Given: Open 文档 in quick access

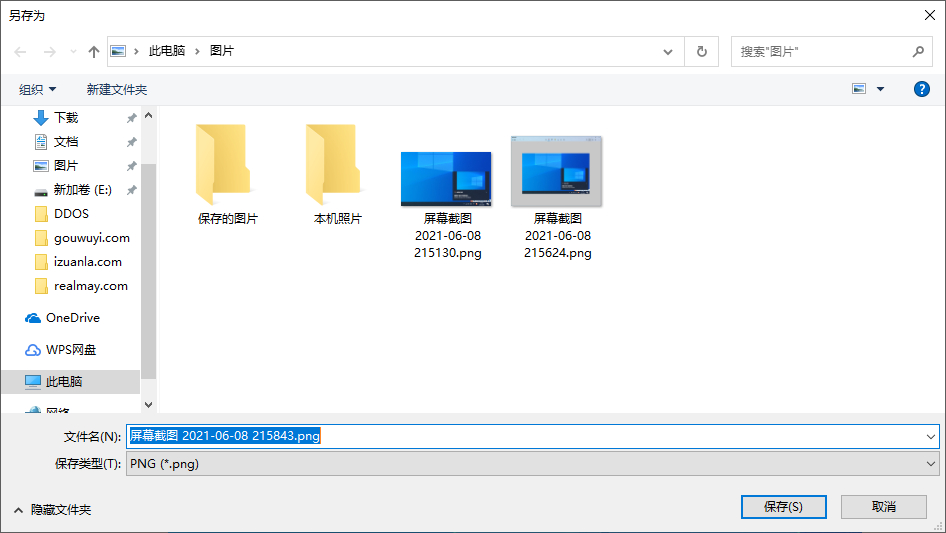Looking at the screenshot, I should (x=66, y=142).
